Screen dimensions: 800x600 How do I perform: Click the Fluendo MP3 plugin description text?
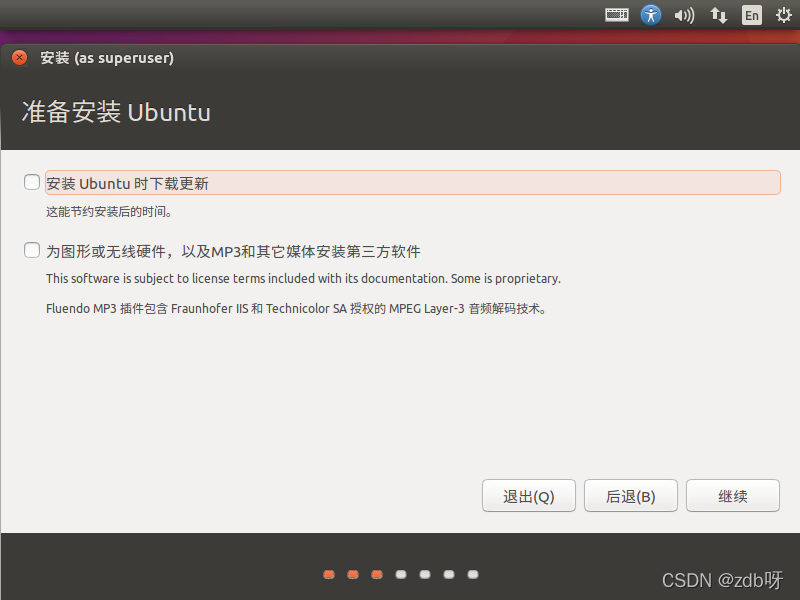pos(296,309)
